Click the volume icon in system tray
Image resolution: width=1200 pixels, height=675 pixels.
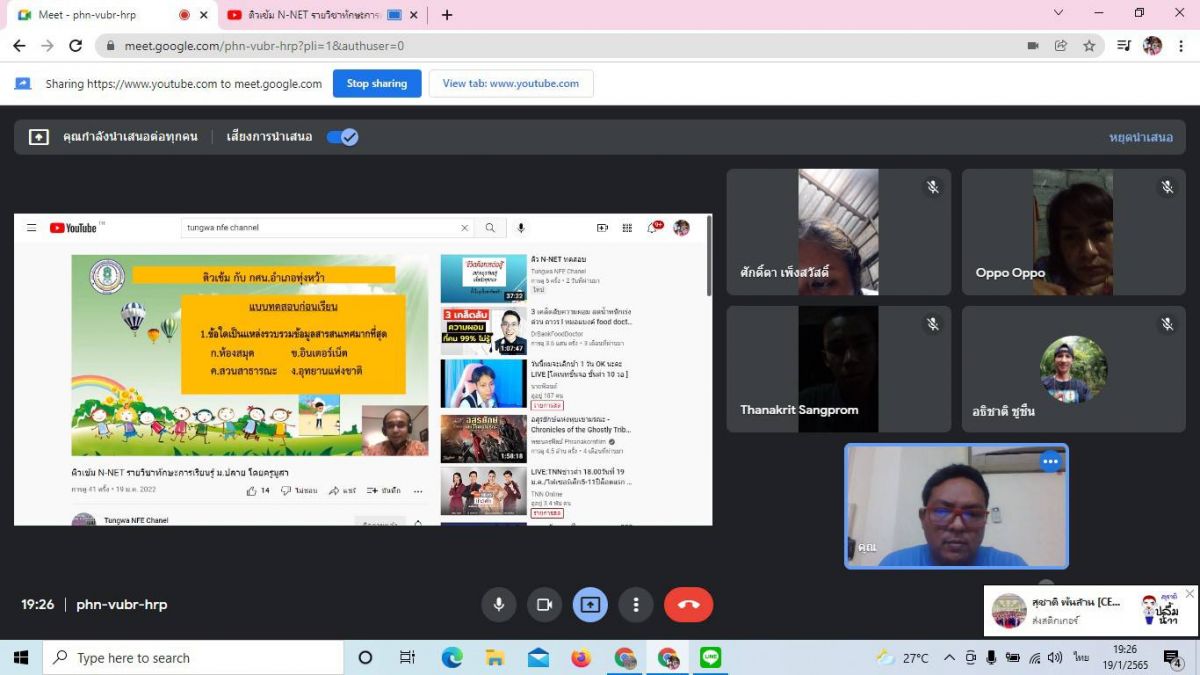click(1055, 657)
